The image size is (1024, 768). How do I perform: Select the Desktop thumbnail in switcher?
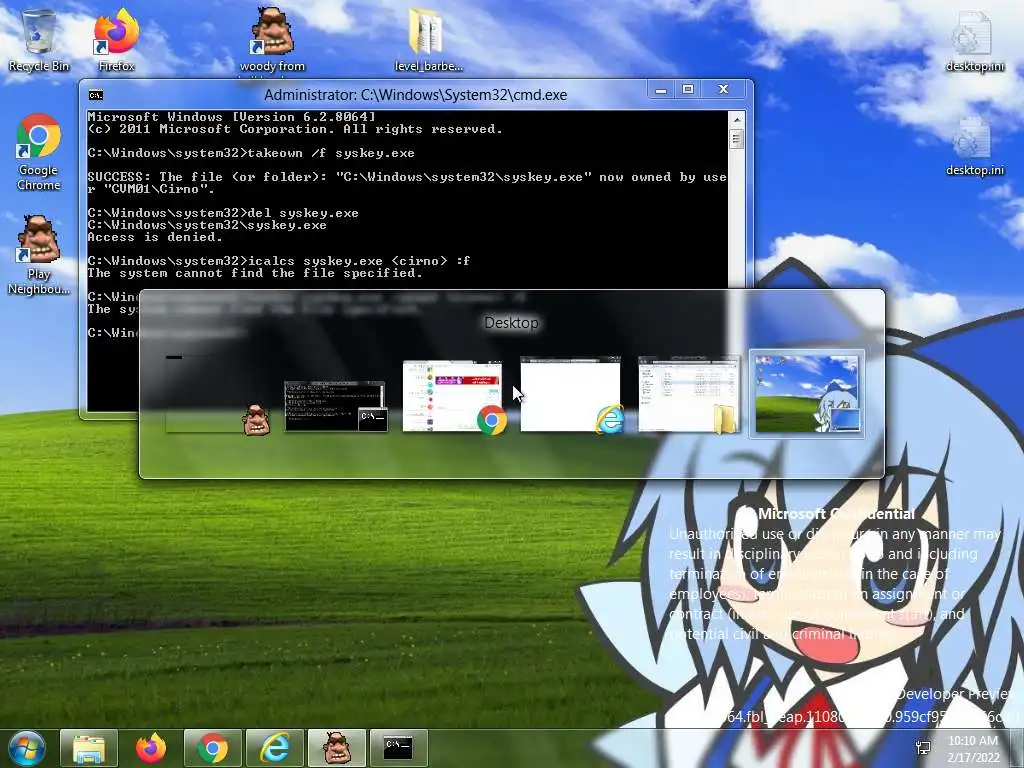point(807,394)
